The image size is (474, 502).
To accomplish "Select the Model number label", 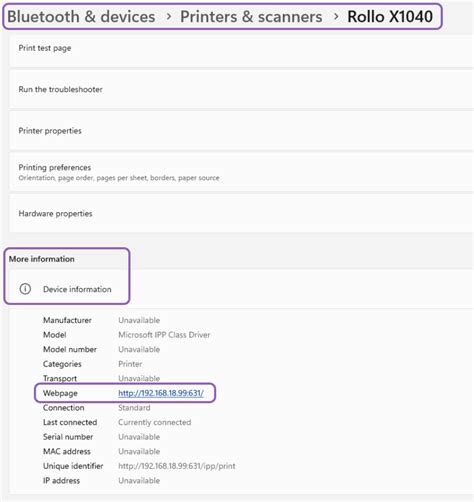I will tap(70, 349).
